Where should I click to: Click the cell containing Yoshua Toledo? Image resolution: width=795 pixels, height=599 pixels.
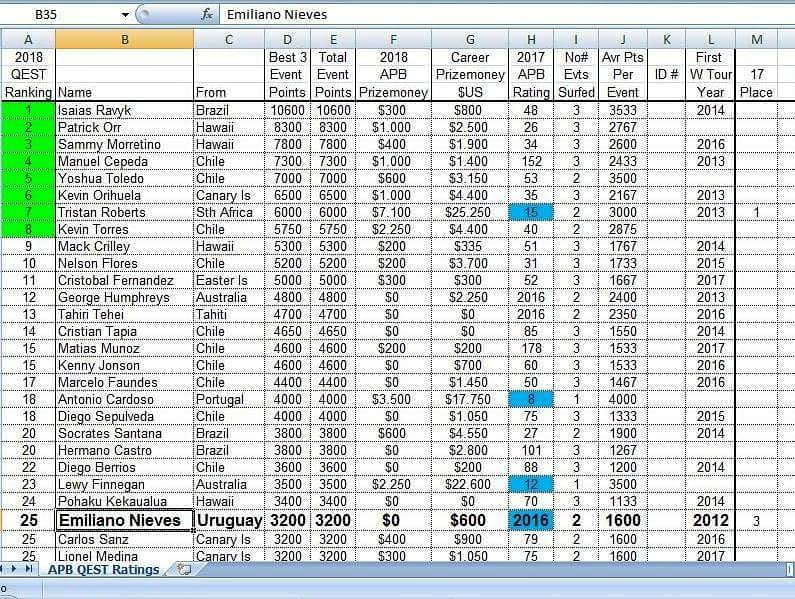click(124, 178)
